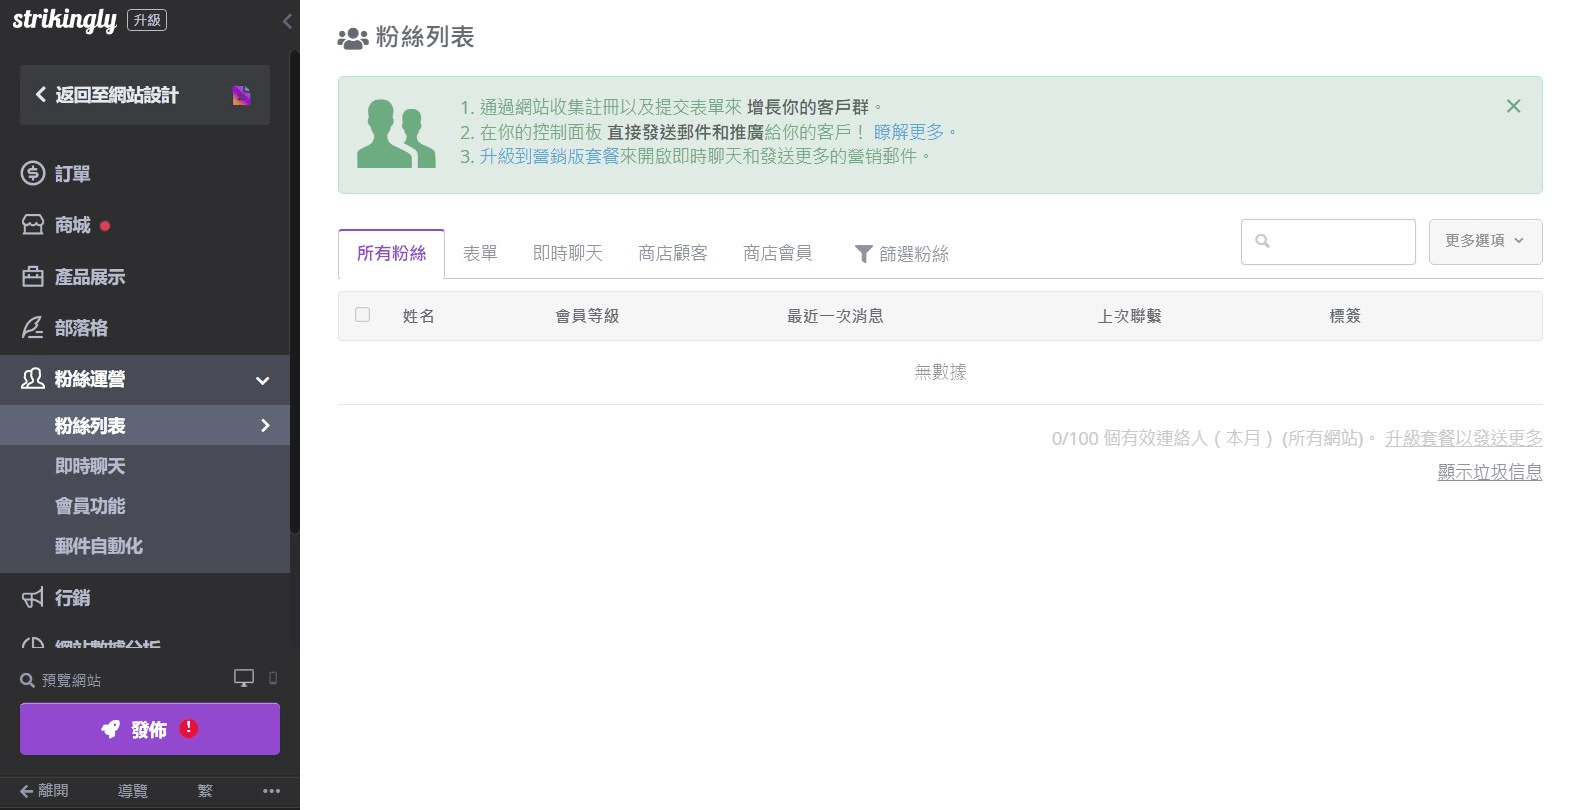
Task: Open 會員功能 membership feature
Action: [x=90, y=506]
